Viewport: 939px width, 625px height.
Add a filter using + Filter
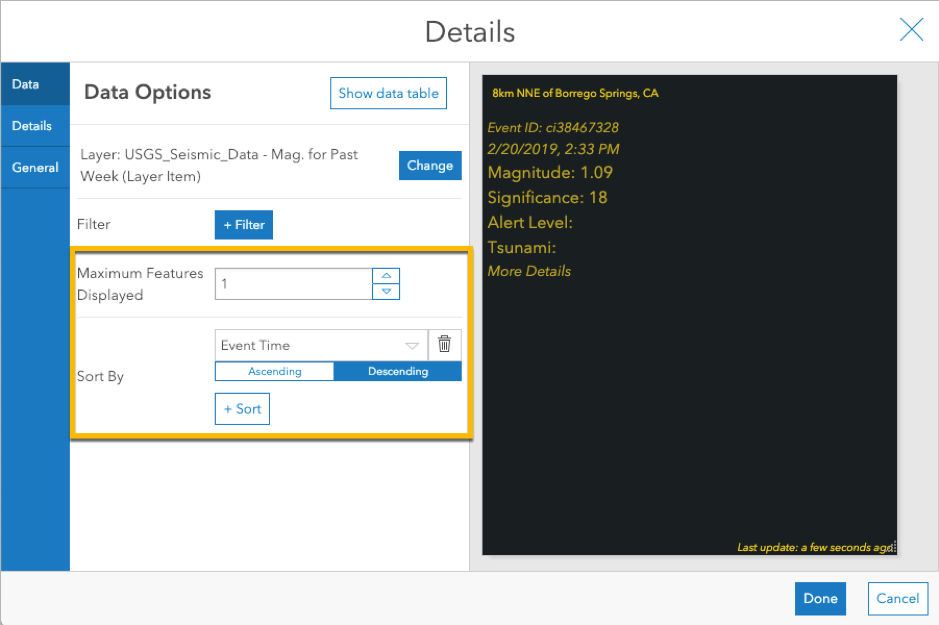(243, 224)
